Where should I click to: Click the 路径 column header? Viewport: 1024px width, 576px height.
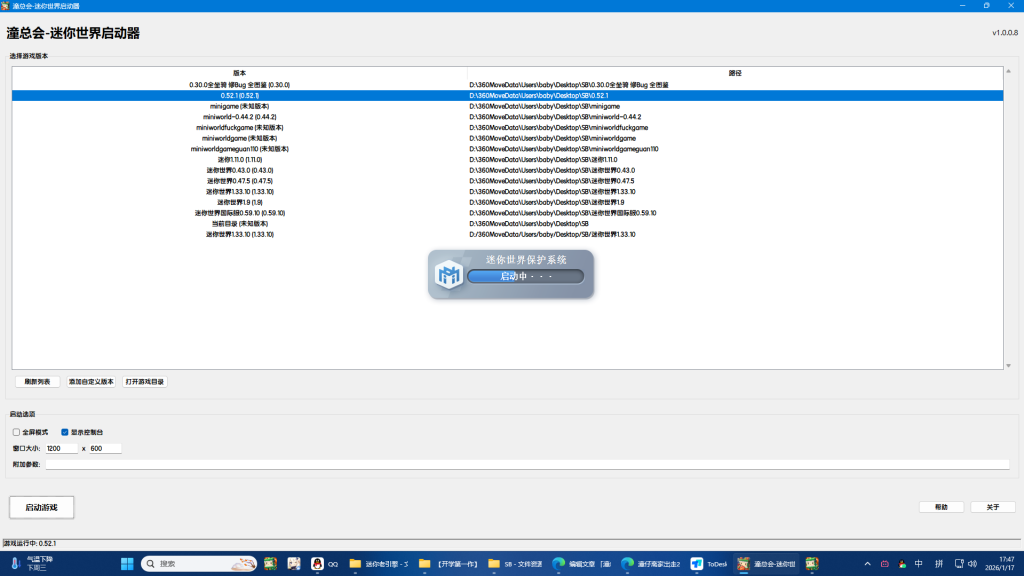click(x=735, y=73)
